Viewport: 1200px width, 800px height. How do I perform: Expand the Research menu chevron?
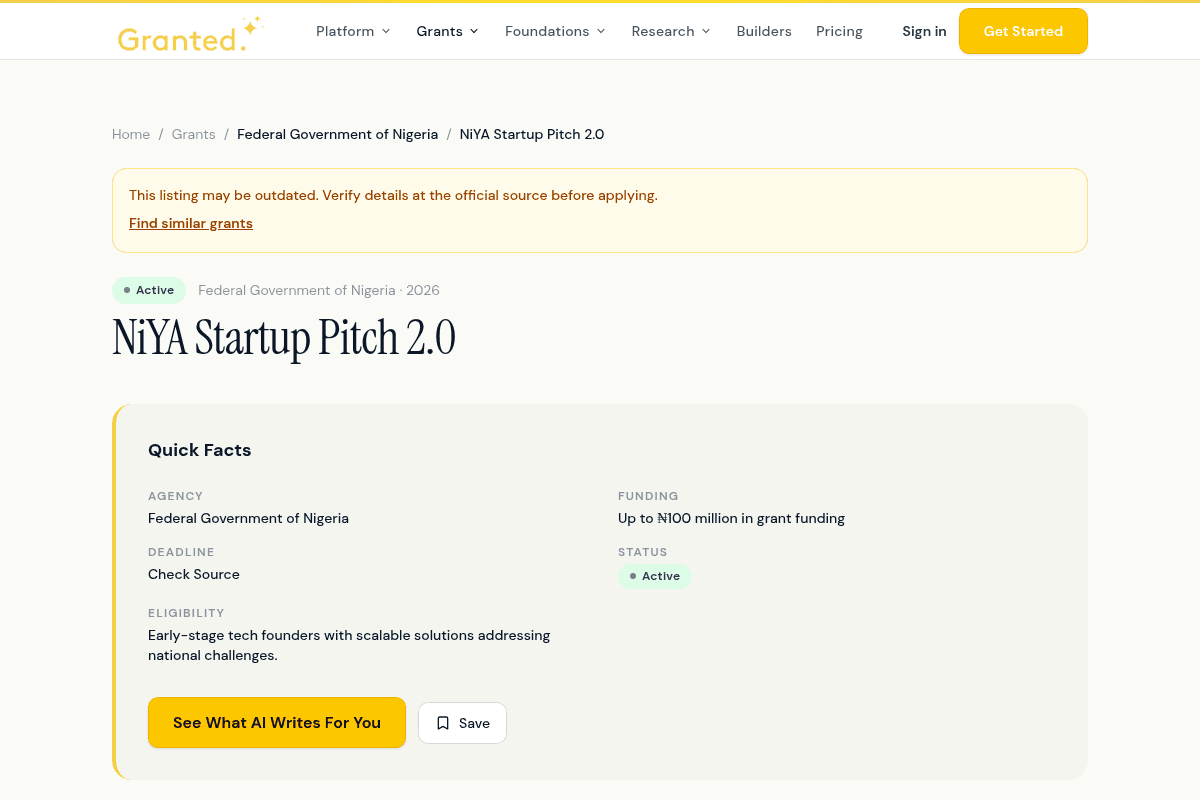(706, 31)
